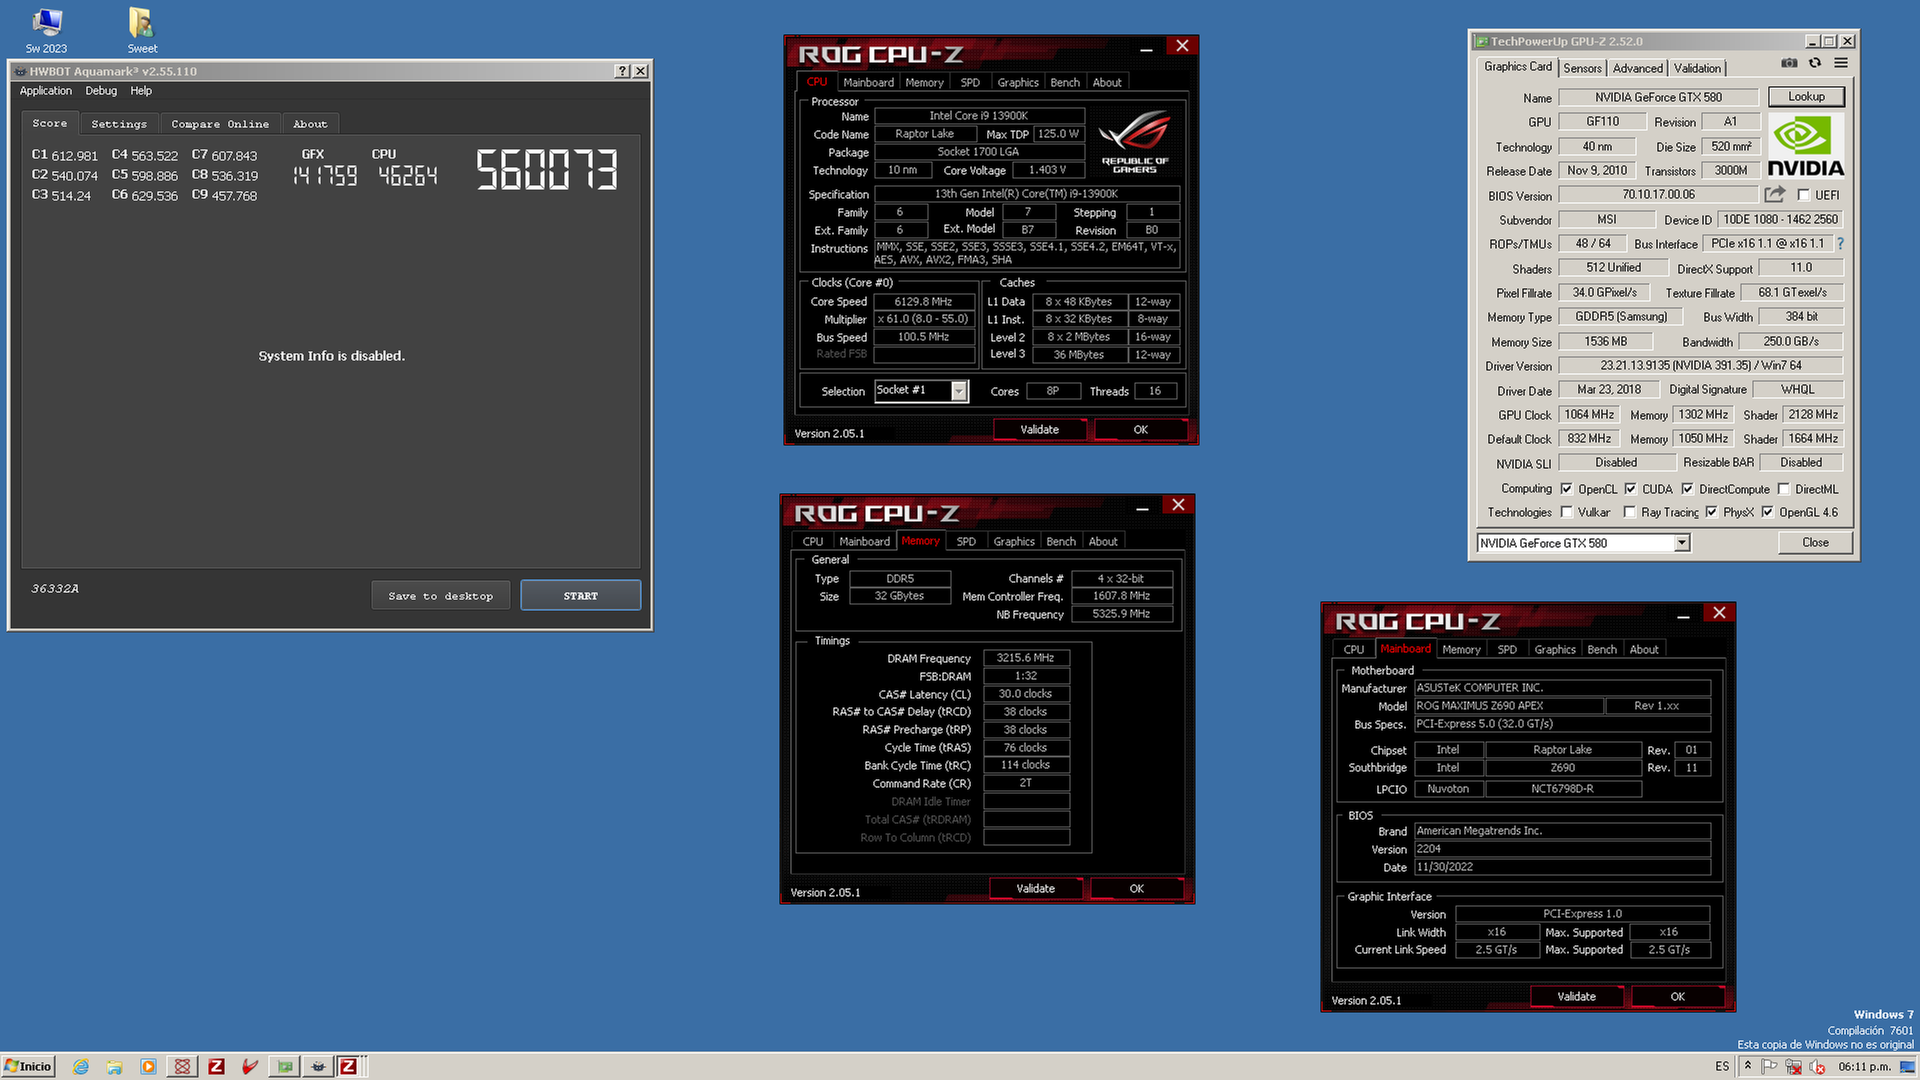Image resolution: width=1920 pixels, height=1080 pixels.
Task: Open SPD tab in the Memory CPU-Z window
Action: (966, 542)
